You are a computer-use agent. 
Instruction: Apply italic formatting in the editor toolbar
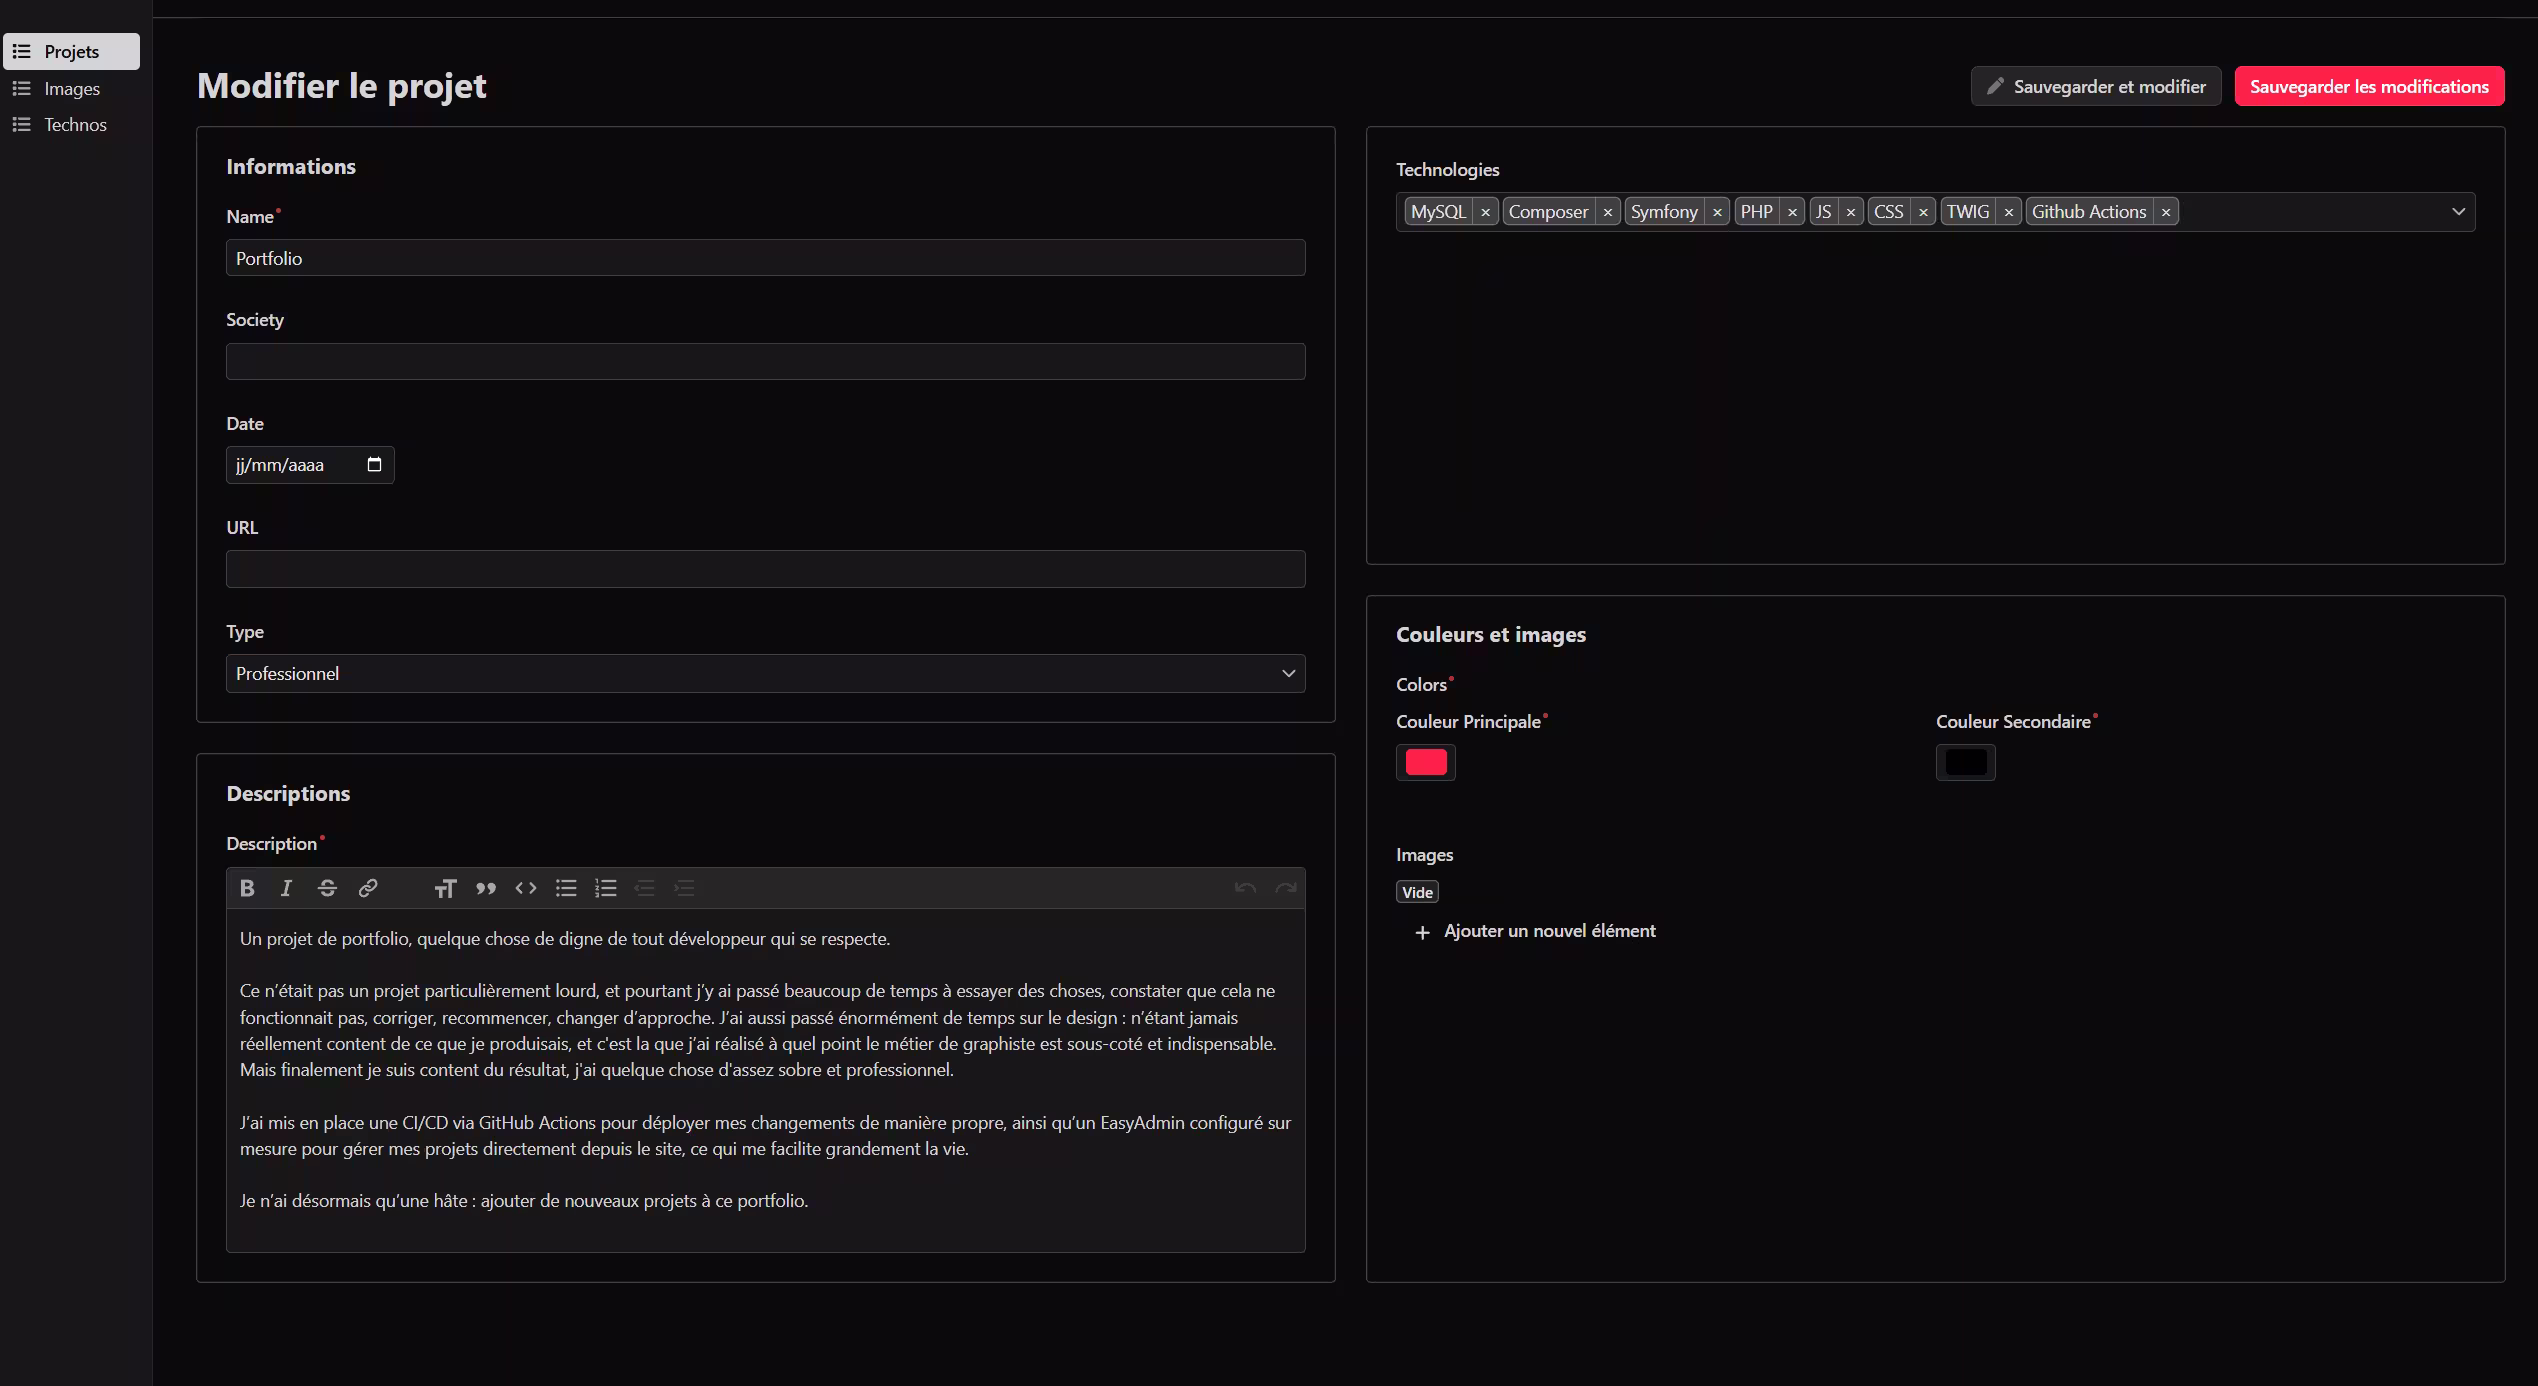pos(286,888)
